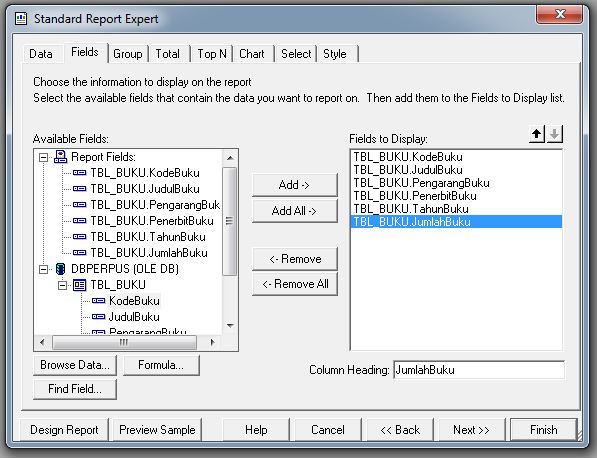Viewport: 597px width, 458px height.
Task: Click field icon beside TBL_BUKU.JudulBuku in tree
Action: (79, 189)
